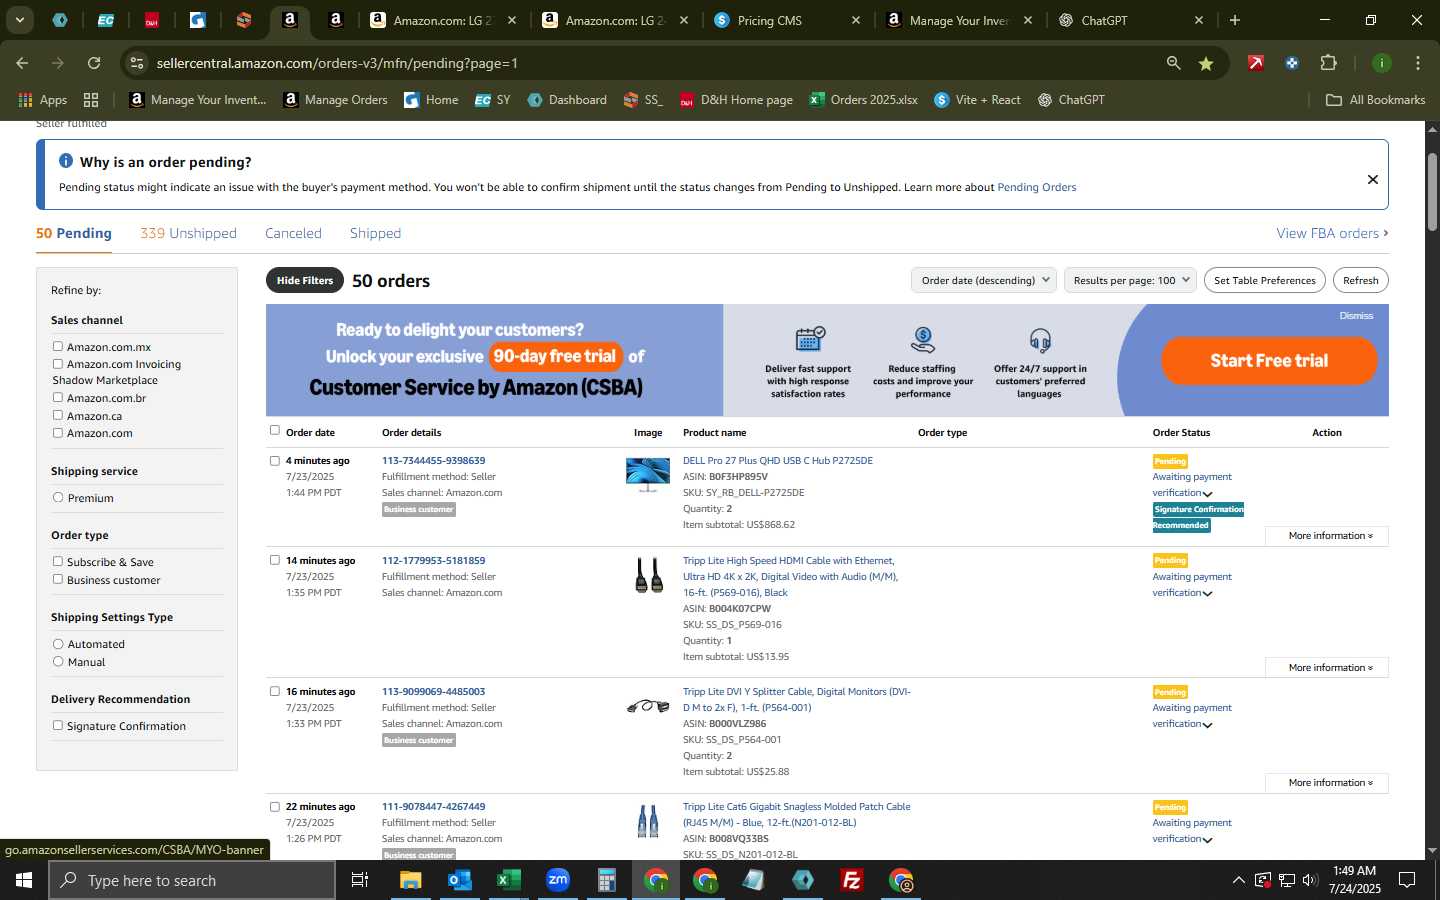Select Manual shipping settings radio
The image size is (1440, 900).
tap(58, 661)
